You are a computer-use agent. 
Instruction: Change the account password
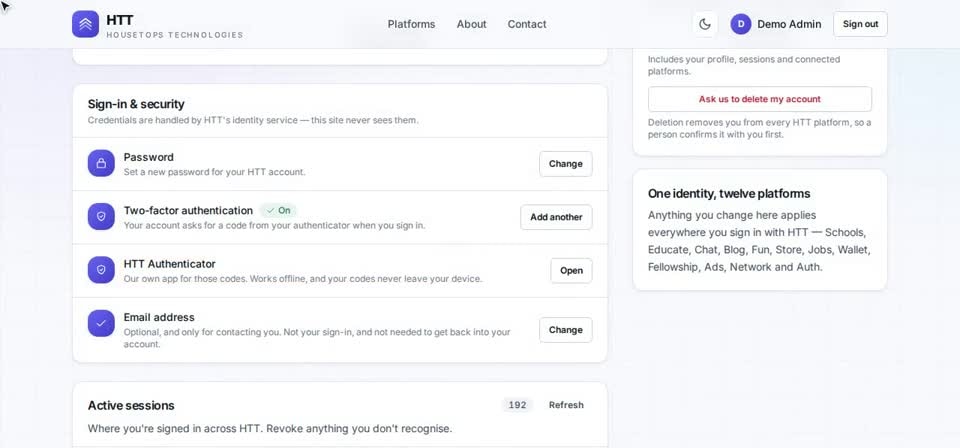[x=566, y=163]
